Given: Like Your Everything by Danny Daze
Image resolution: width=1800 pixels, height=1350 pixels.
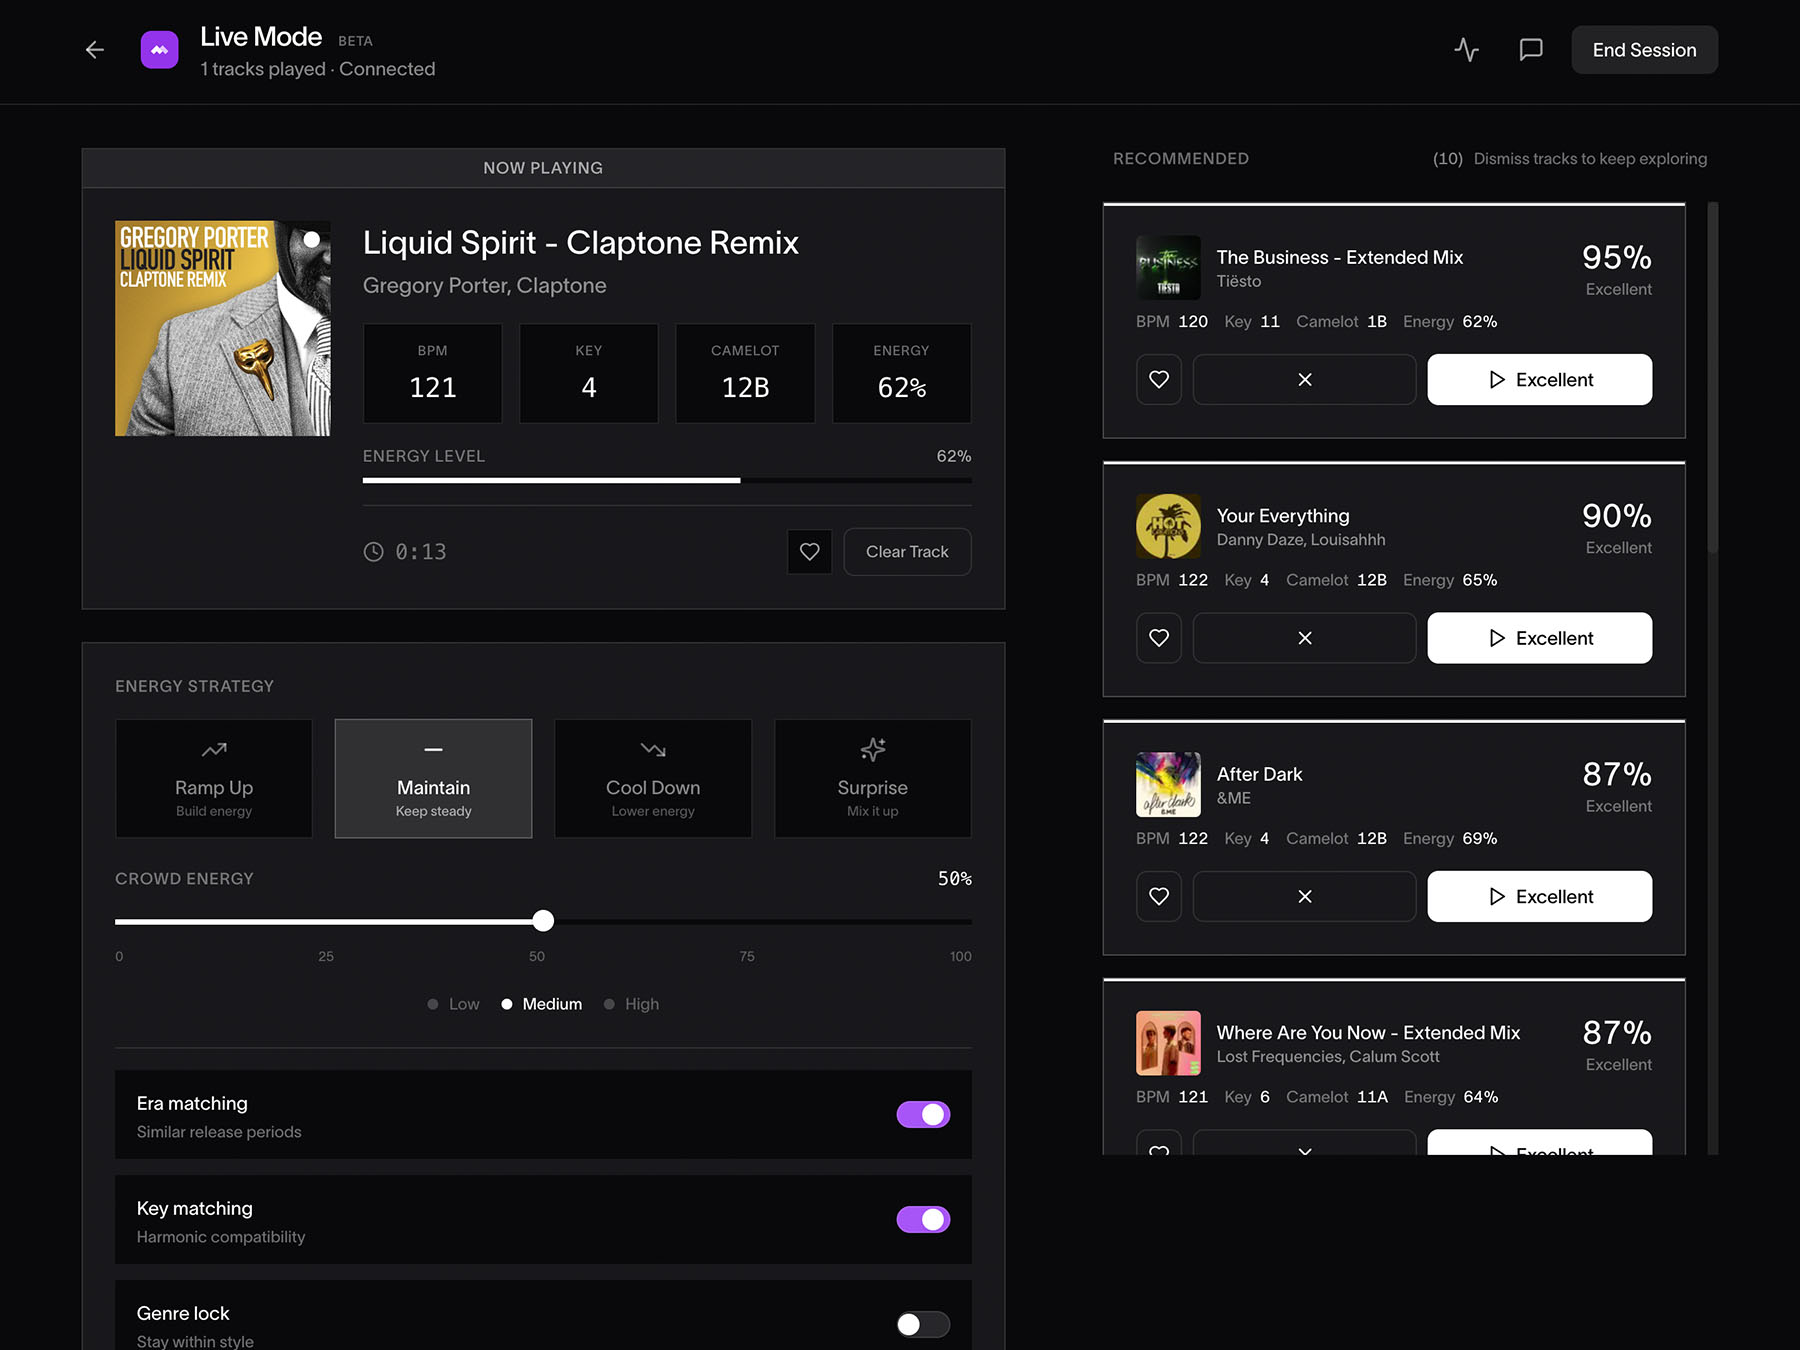Looking at the screenshot, I should coord(1159,638).
